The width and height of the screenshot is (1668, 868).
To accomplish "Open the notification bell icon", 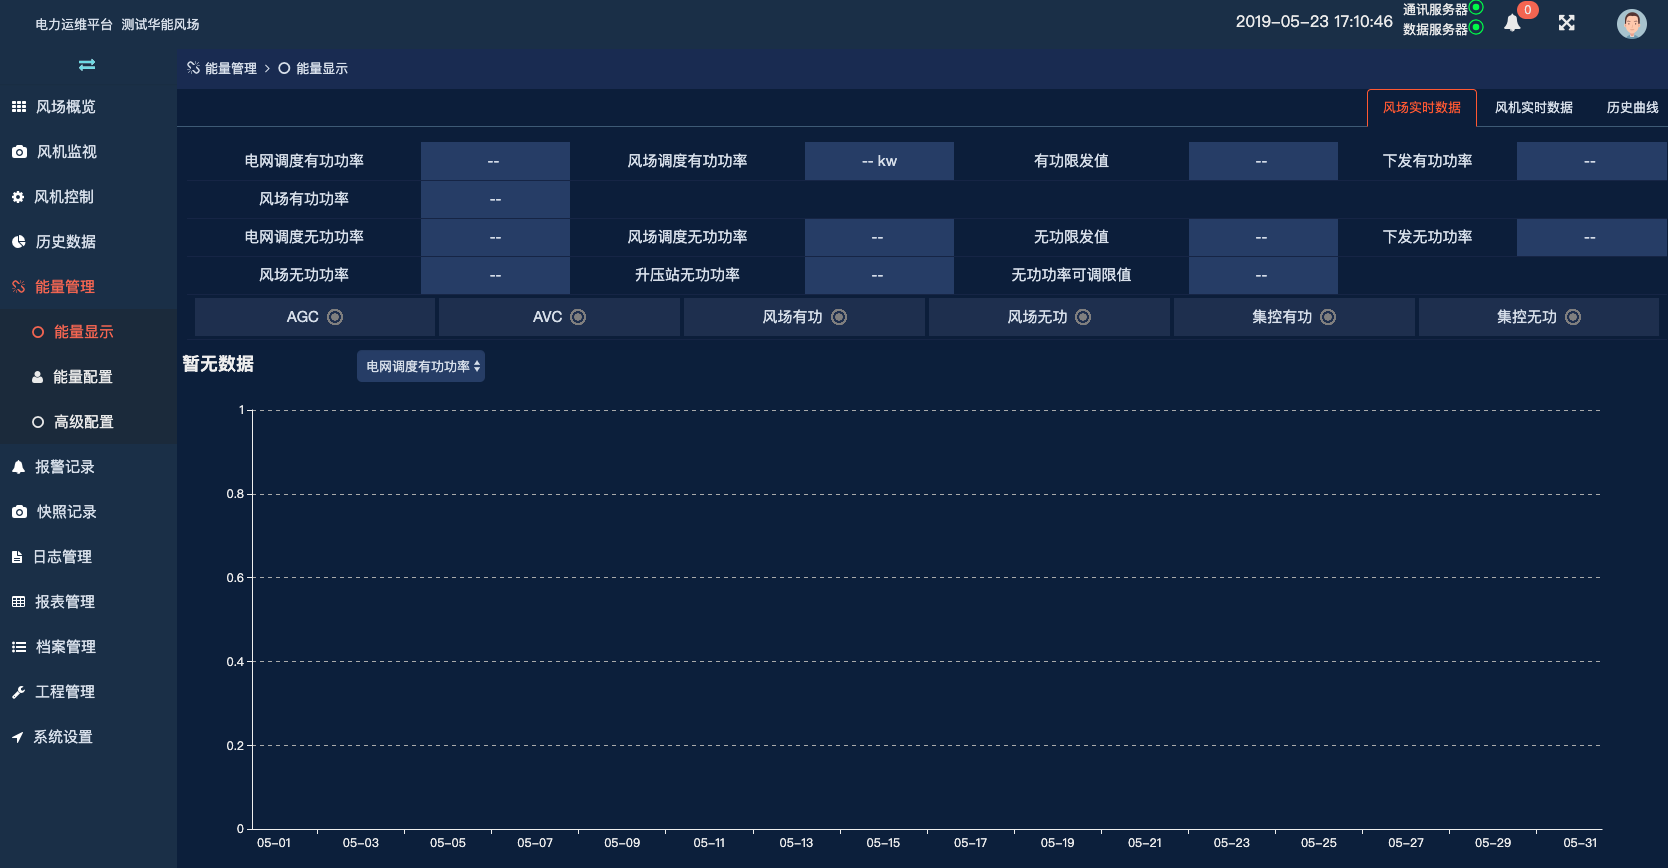I will (x=1512, y=23).
